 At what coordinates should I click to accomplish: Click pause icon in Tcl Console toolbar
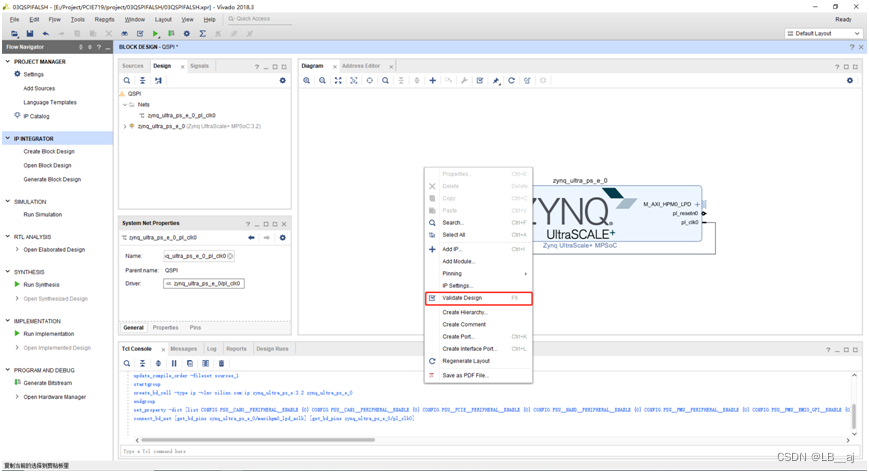[x=174, y=363]
